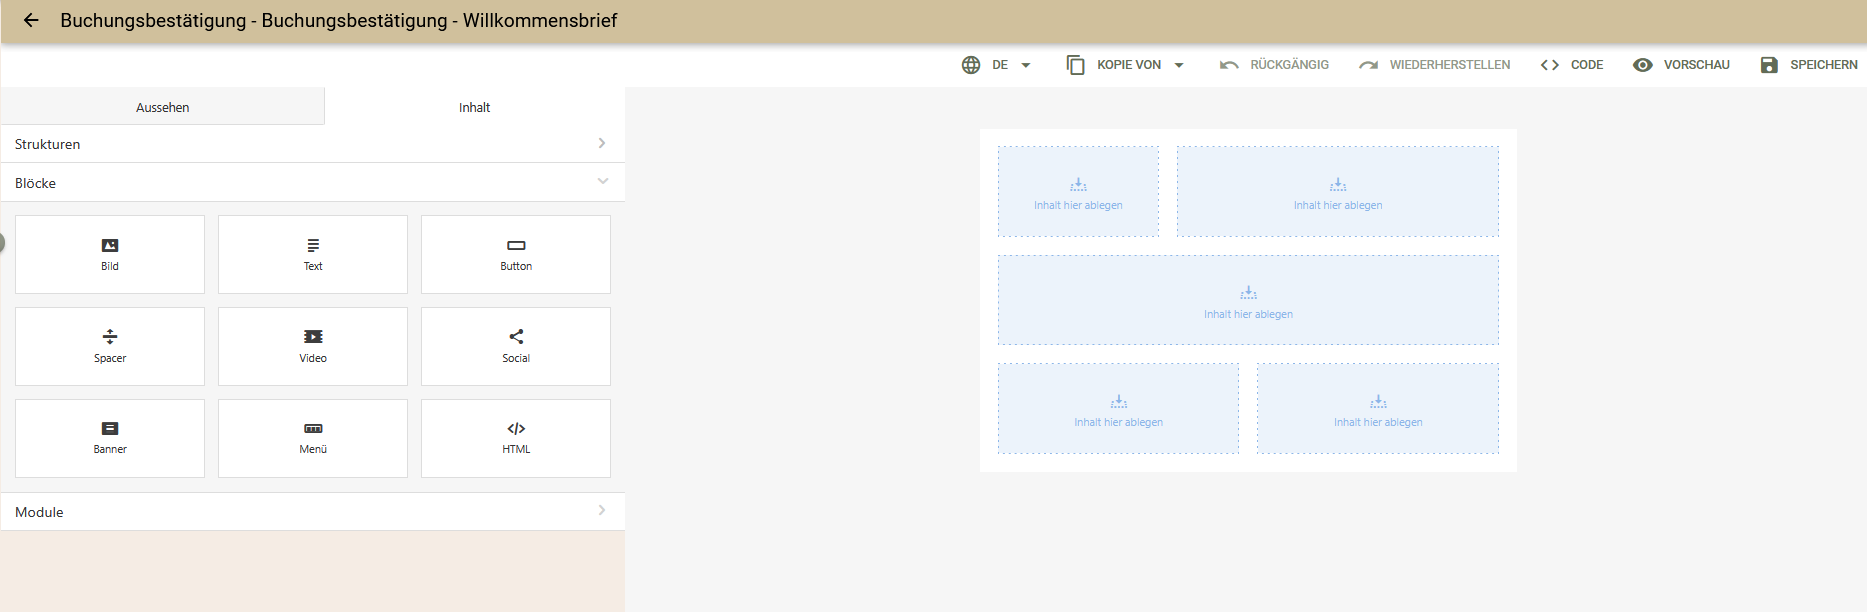
Task: Click the Banner block label
Action: 110,450
